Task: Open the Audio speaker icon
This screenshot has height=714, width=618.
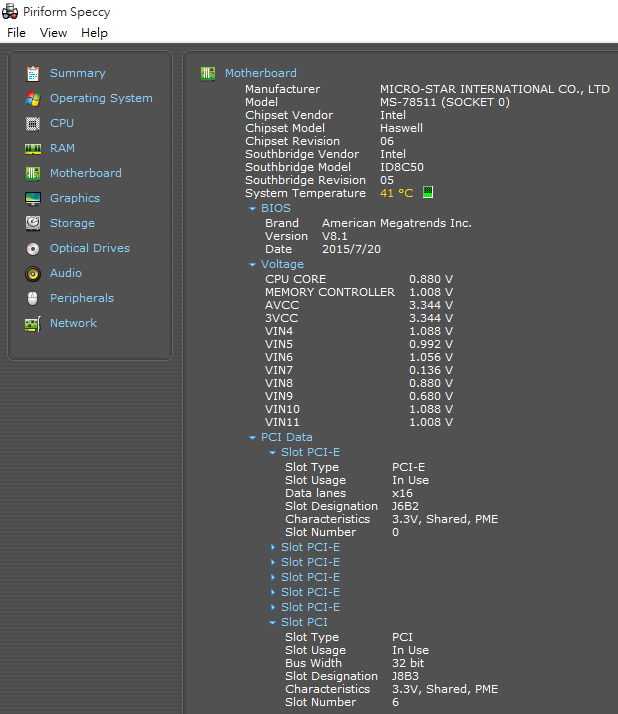Action: 33,273
